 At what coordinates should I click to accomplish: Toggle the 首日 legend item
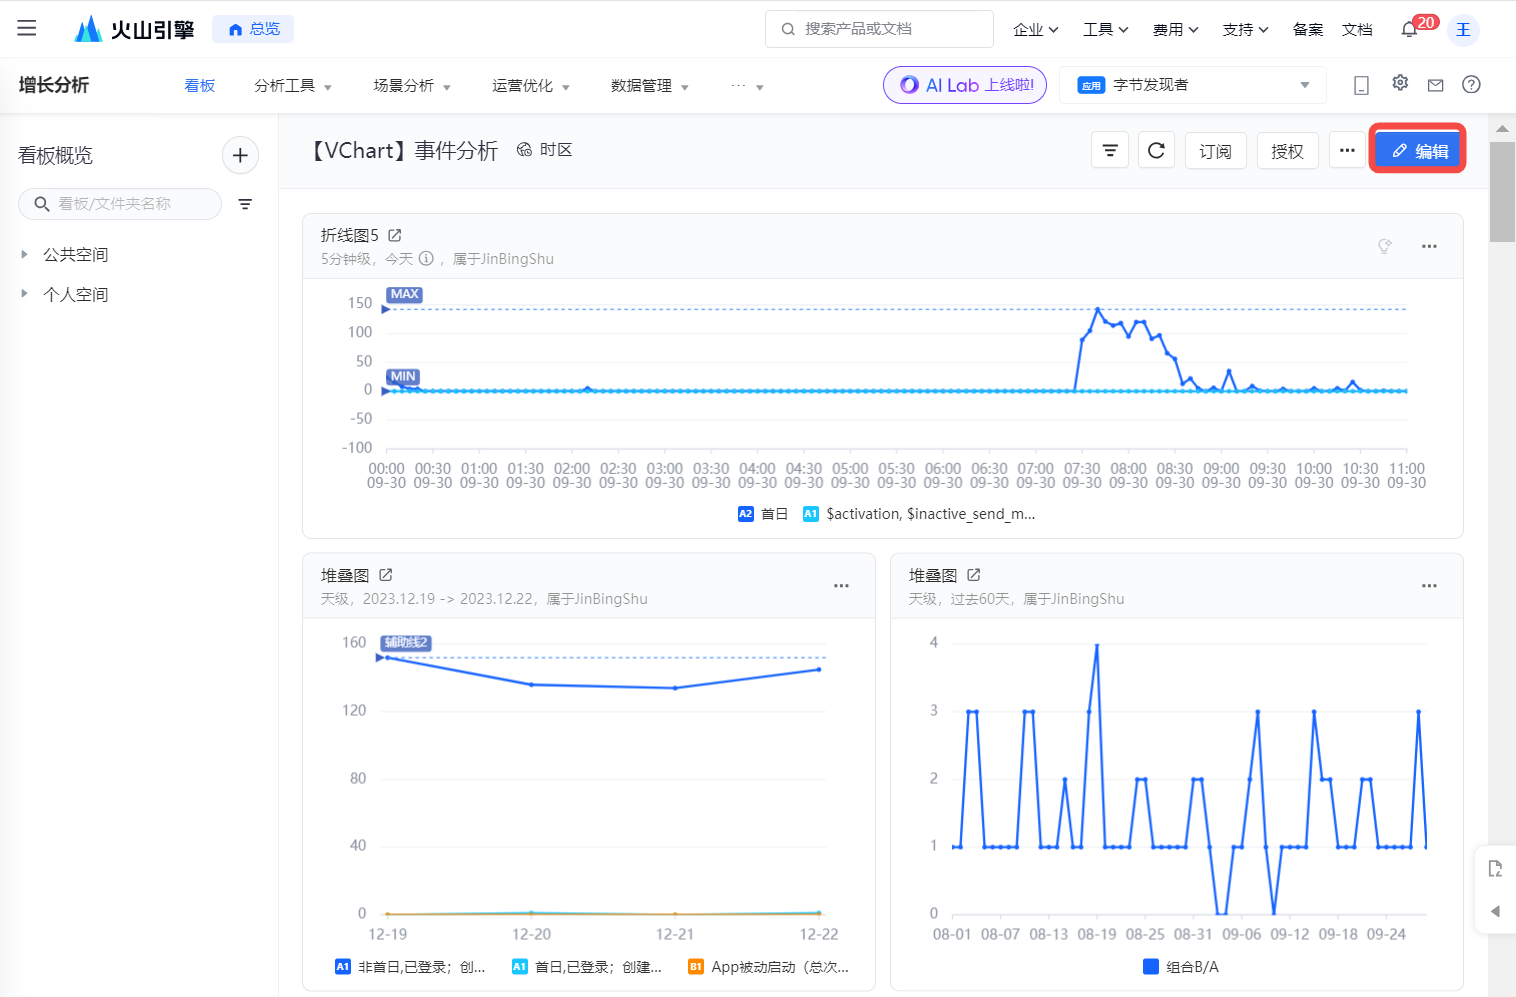763,514
